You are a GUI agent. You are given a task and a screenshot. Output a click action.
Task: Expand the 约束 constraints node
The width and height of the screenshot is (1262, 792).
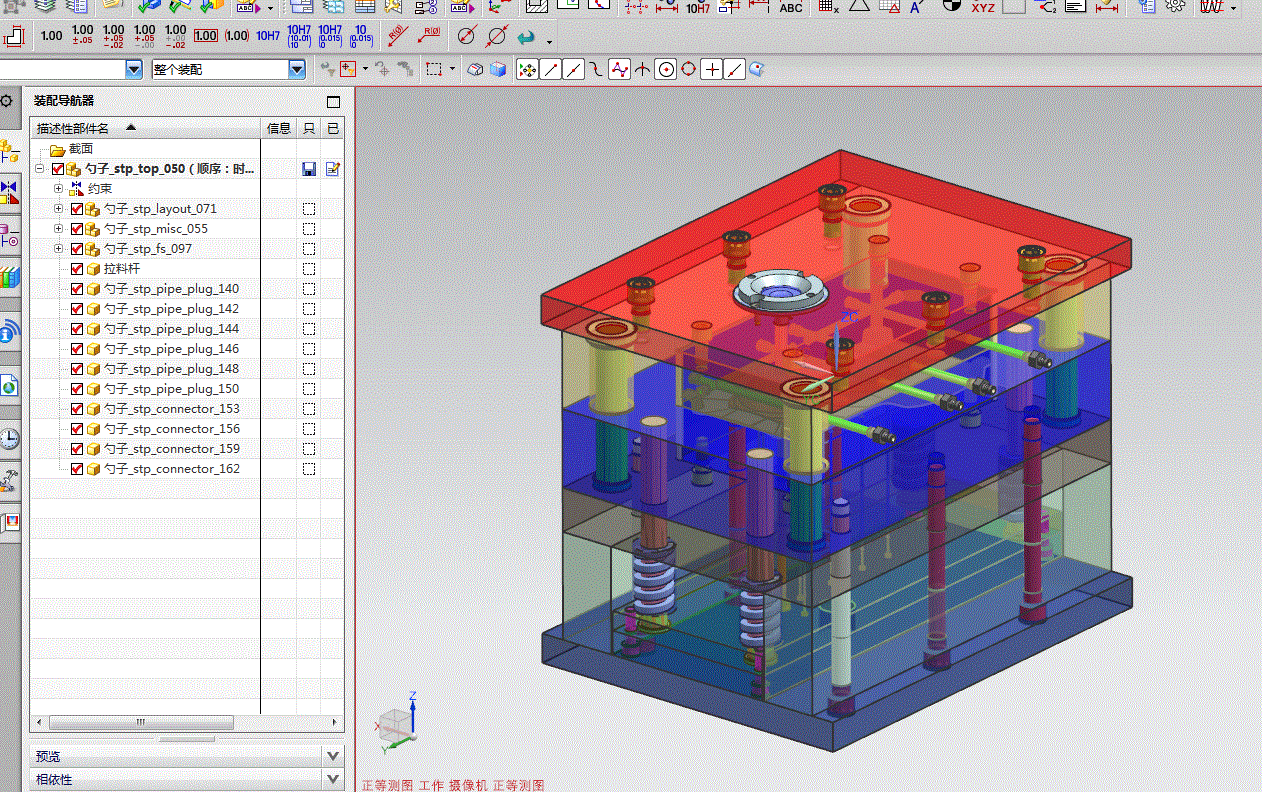pos(58,189)
